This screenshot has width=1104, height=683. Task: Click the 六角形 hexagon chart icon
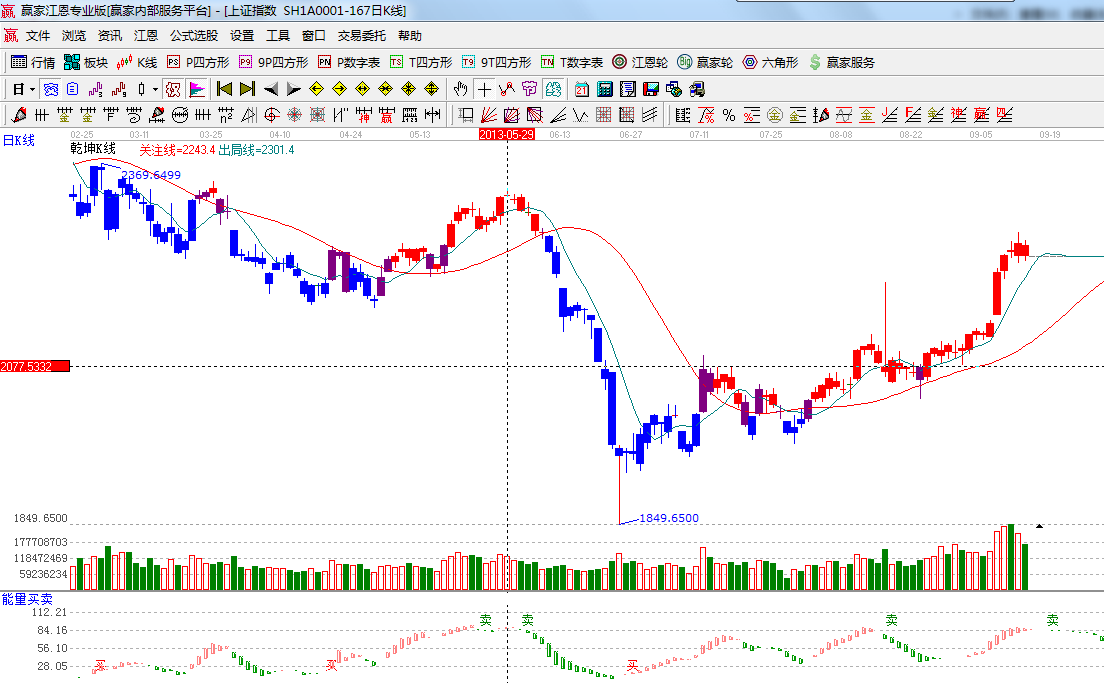click(x=770, y=62)
